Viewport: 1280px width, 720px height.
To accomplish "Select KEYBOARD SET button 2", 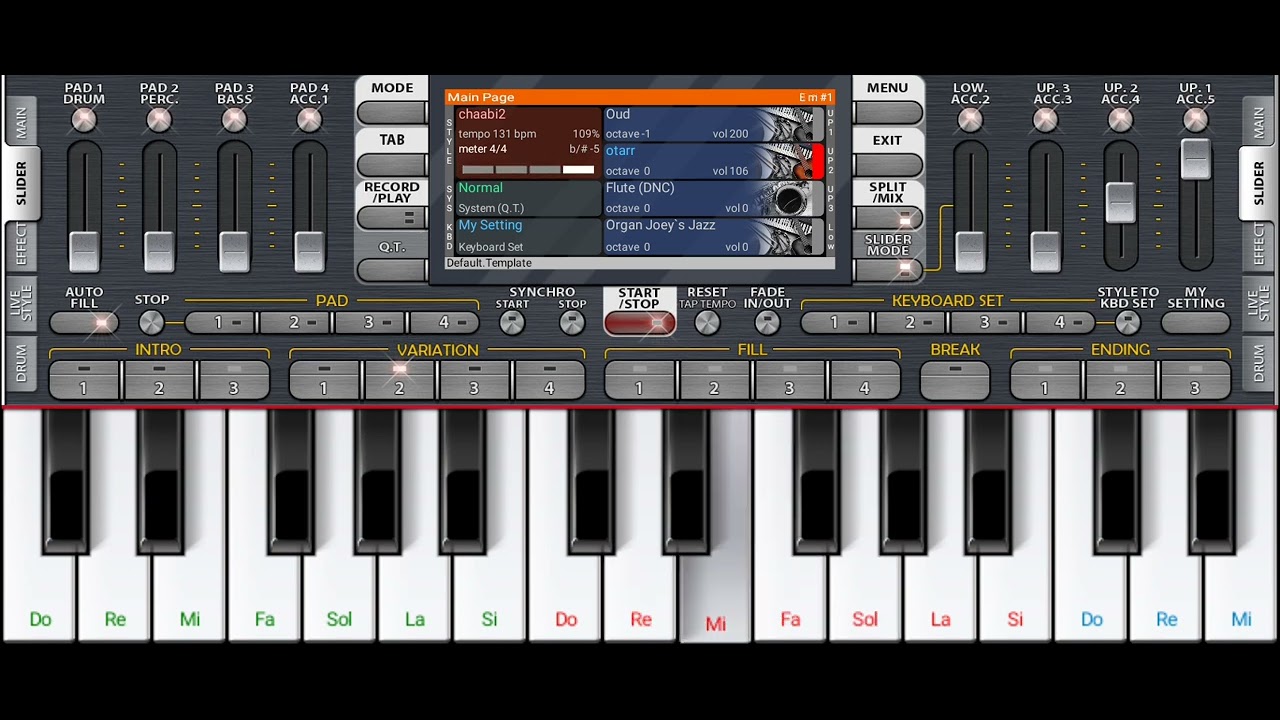I will click(x=911, y=322).
